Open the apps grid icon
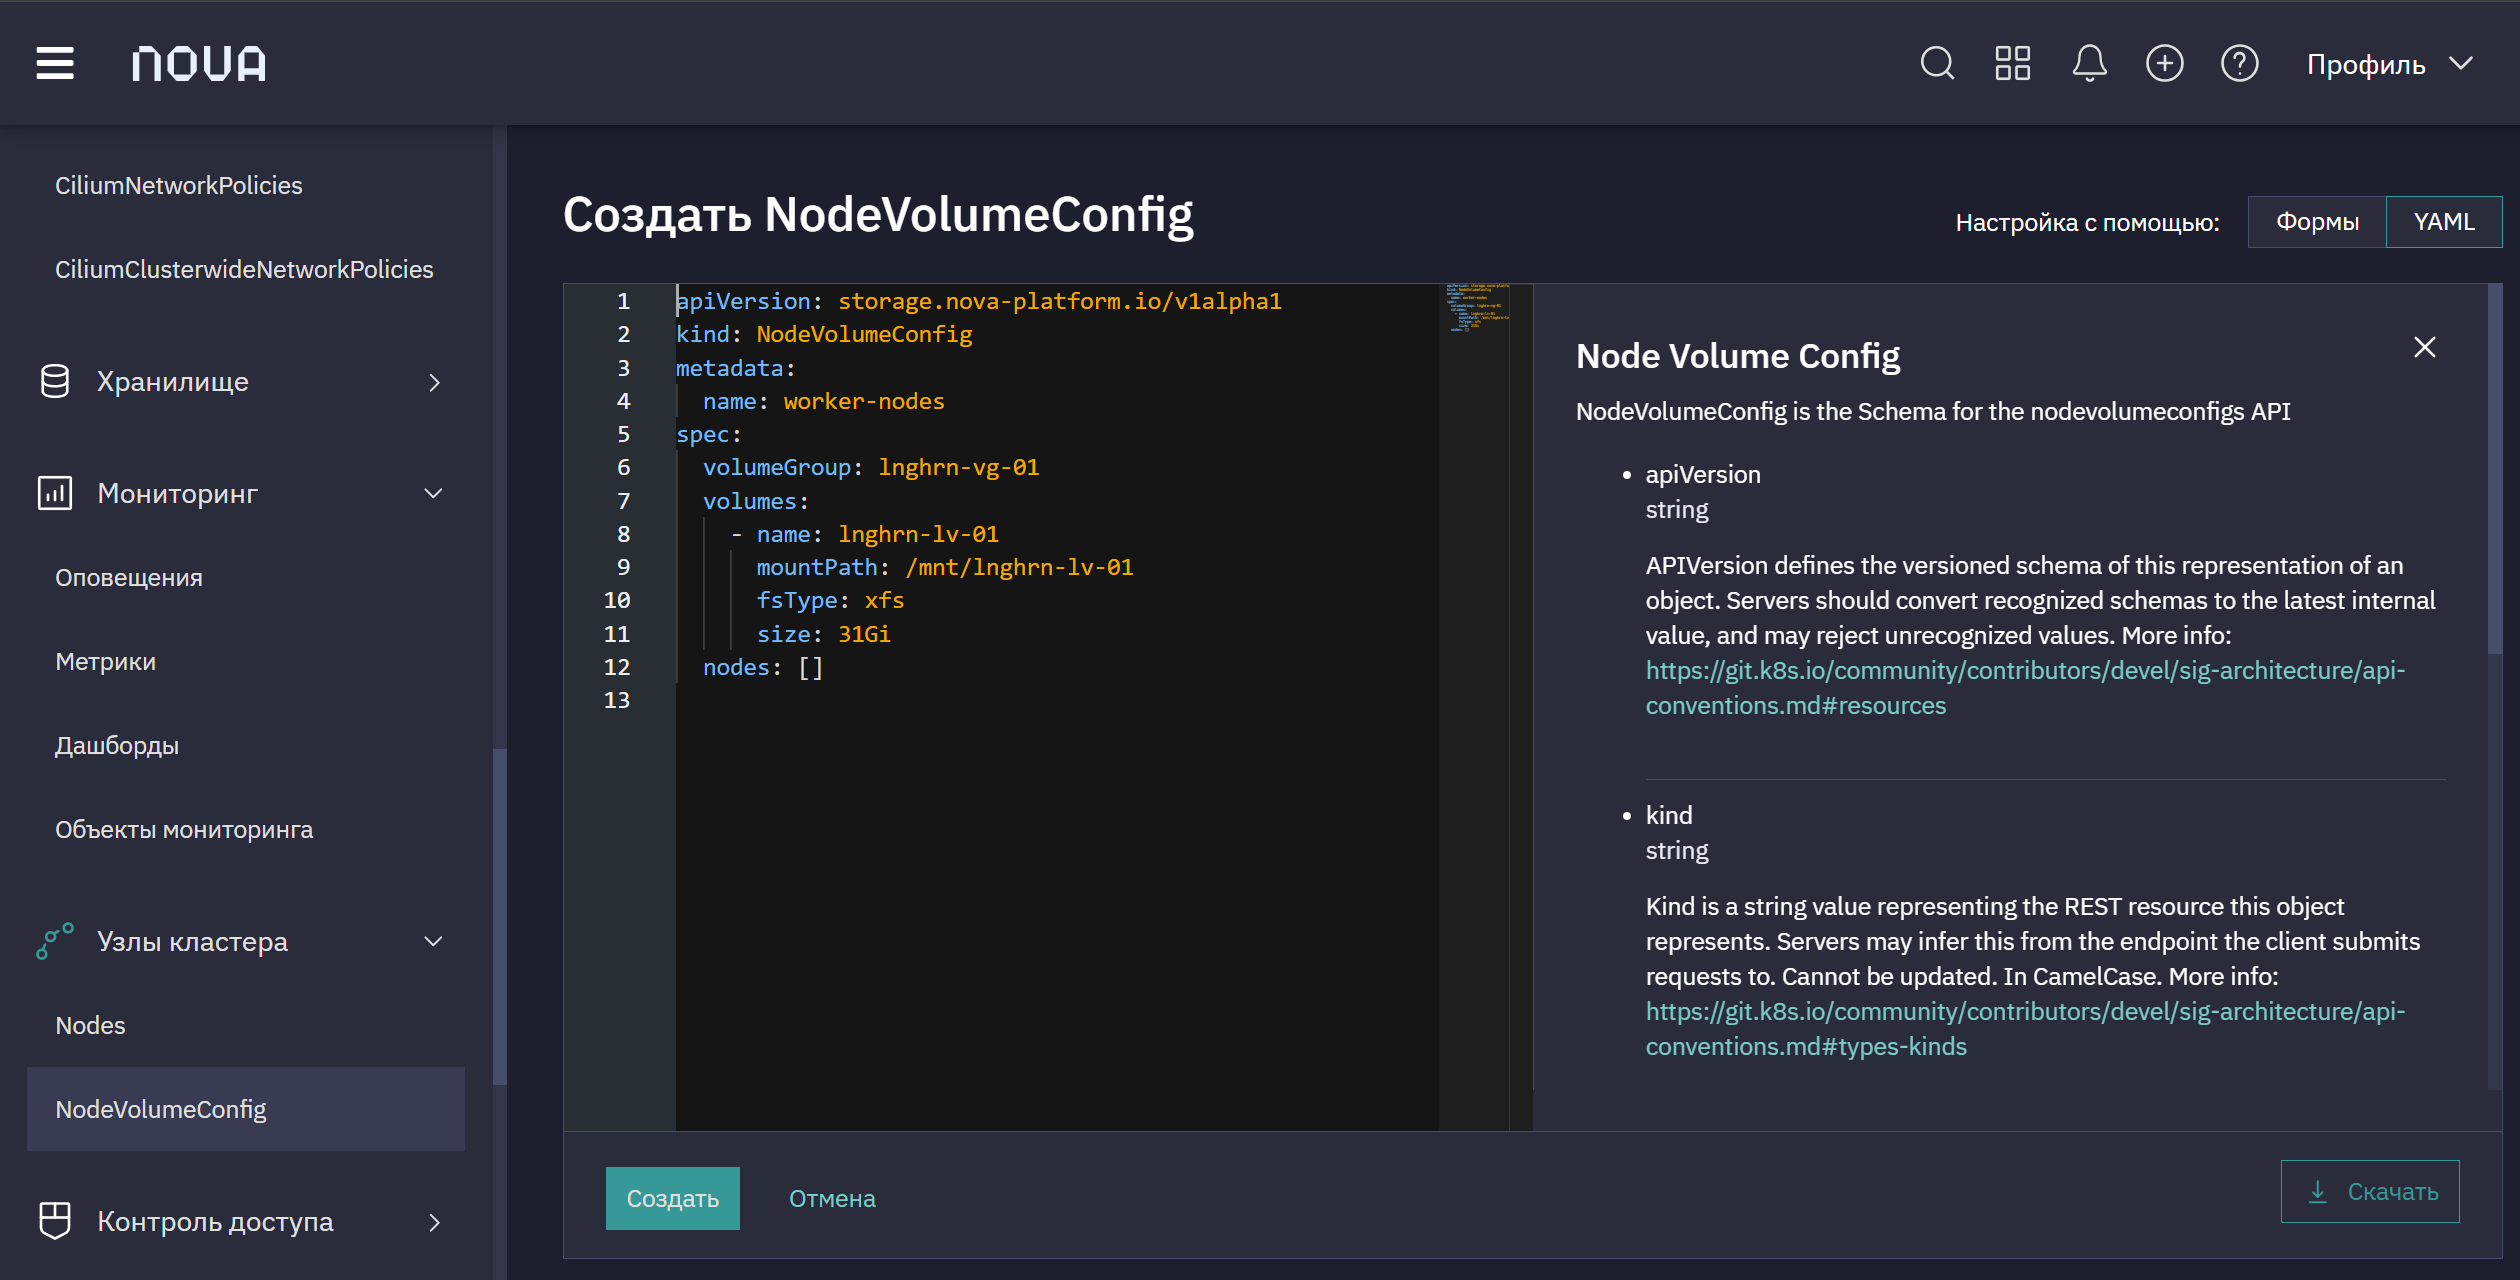The height and width of the screenshot is (1280, 2520). coord(2012,64)
